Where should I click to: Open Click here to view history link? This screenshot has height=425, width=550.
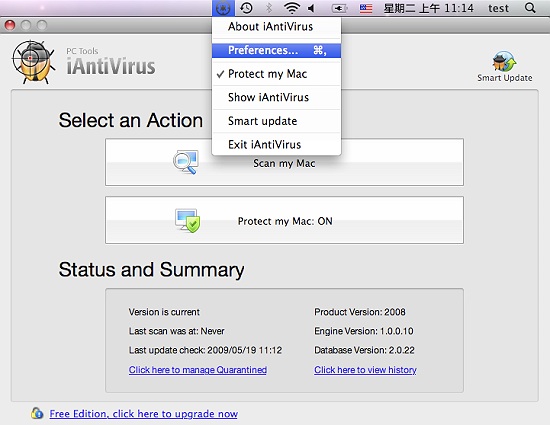pos(365,370)
